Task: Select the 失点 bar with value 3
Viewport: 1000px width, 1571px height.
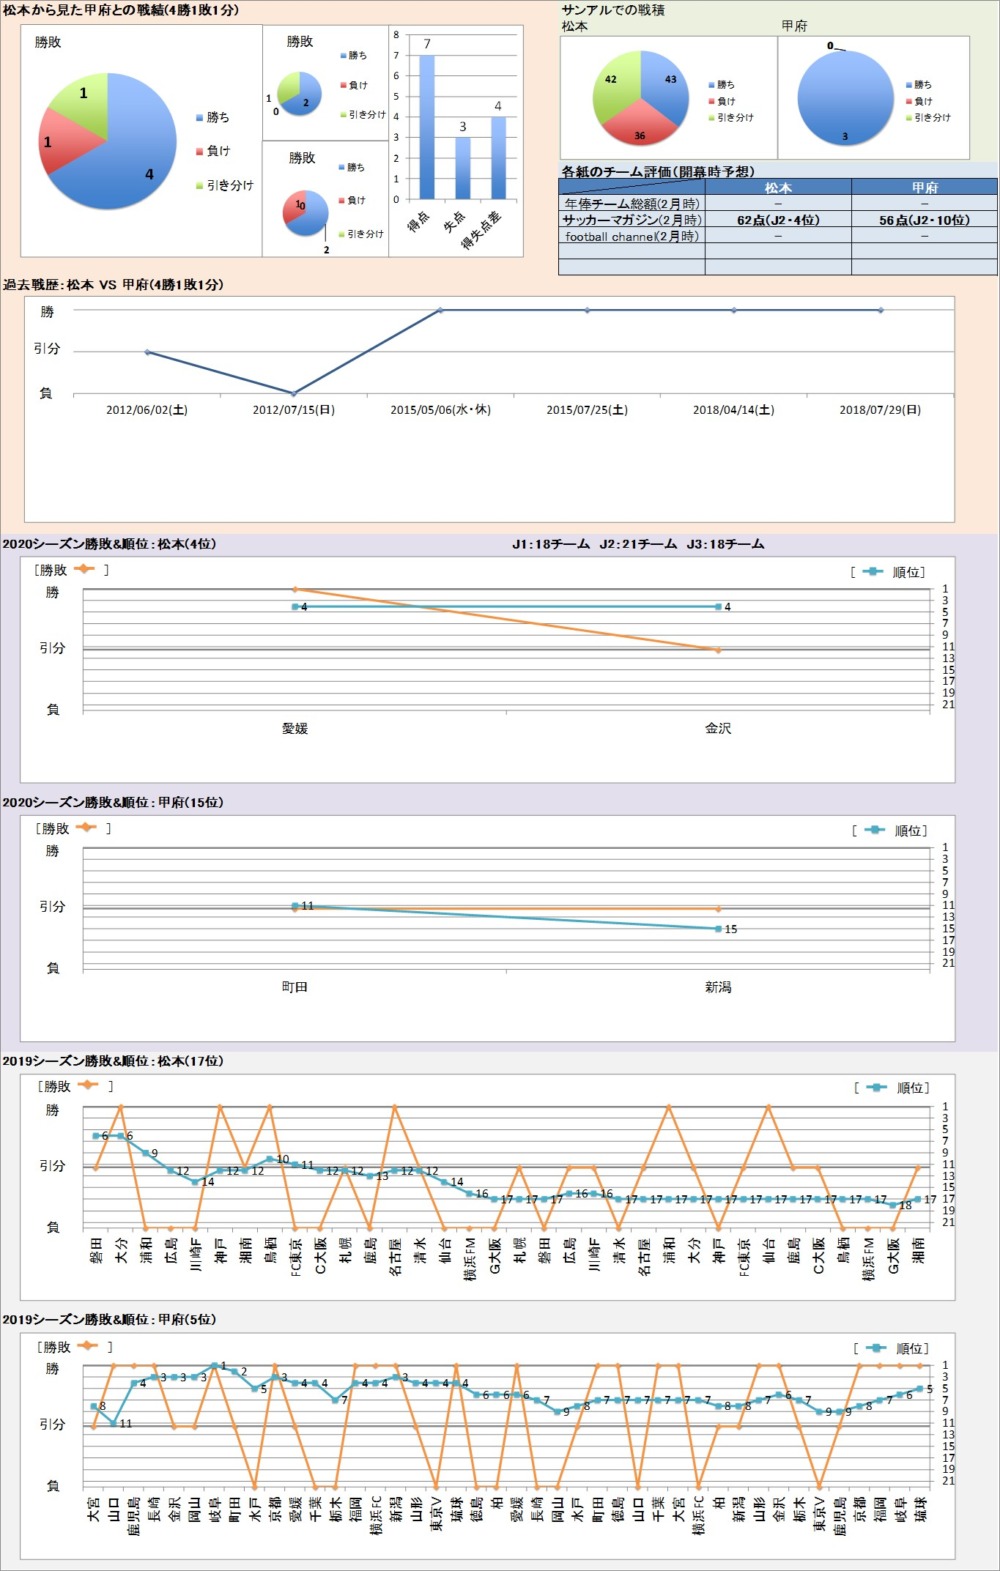Action: pos(463,168)
